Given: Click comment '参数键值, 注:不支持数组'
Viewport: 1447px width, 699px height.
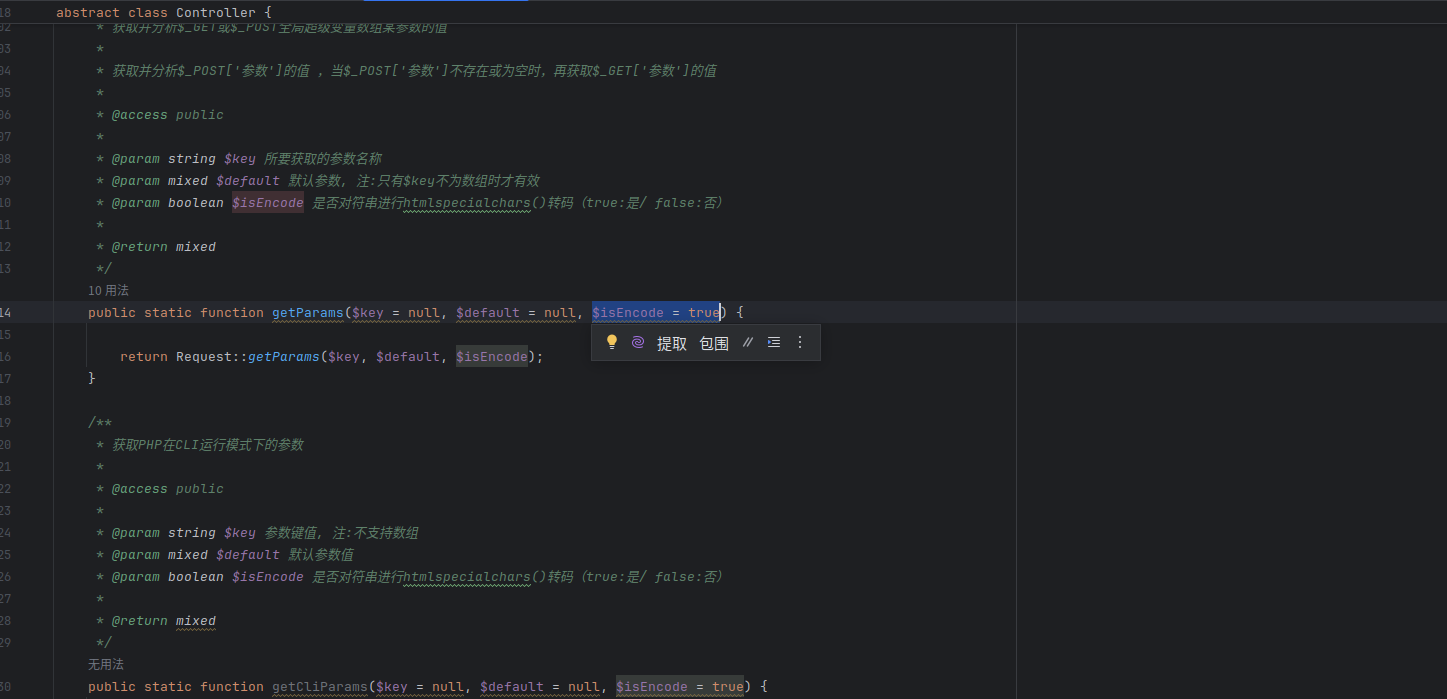Looking at the screenshot, I should (x=341, y=533).
